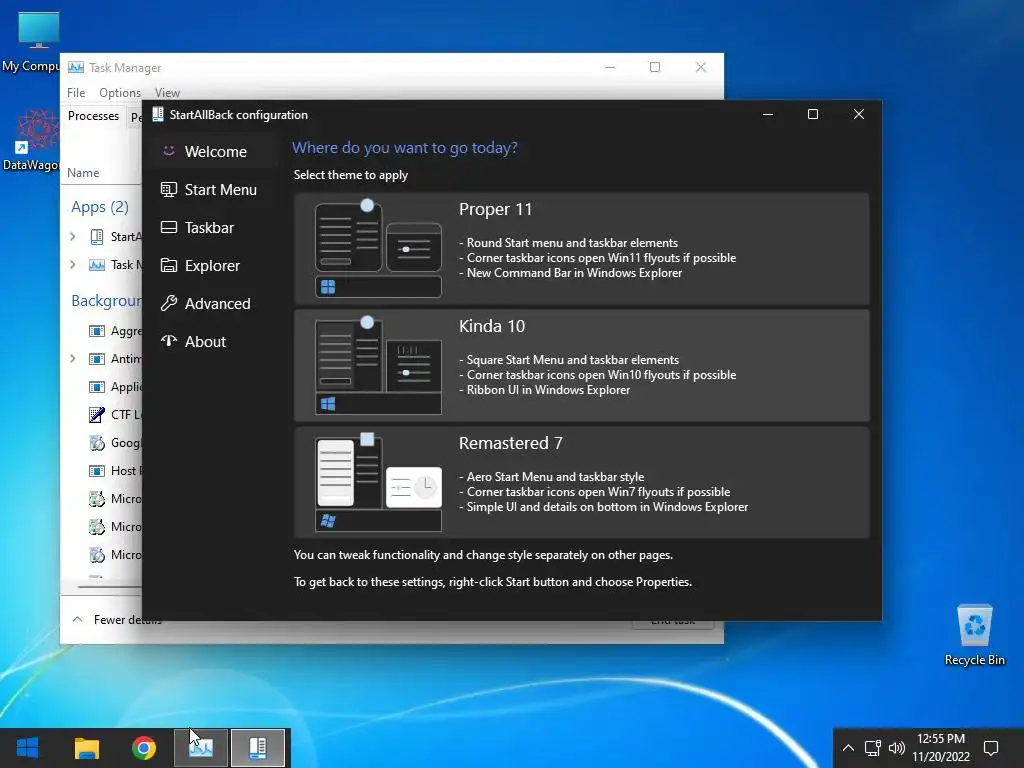
Task: Open the View menu in Task Manager
Action: [x=167, y=93]
